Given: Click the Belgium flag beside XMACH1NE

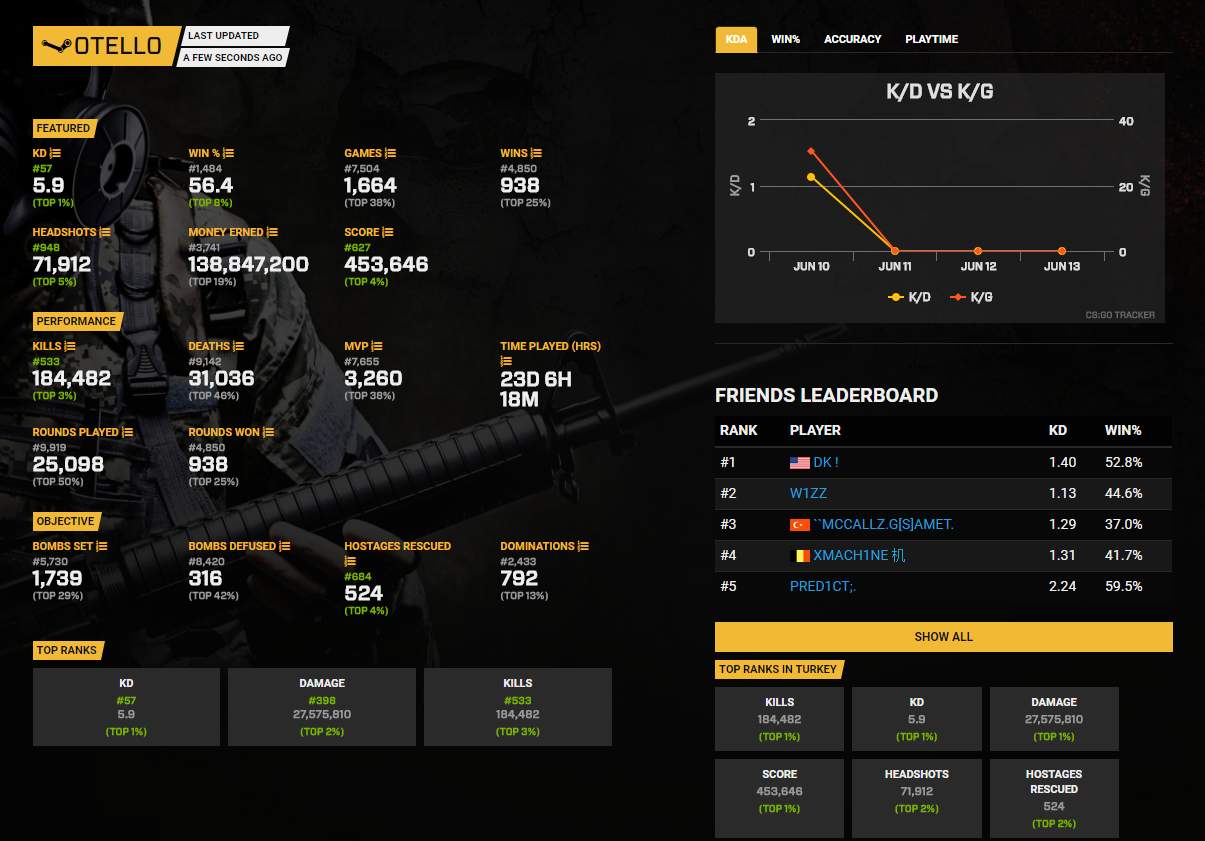Looking at the screenshot, I should [x=799, y=556].
